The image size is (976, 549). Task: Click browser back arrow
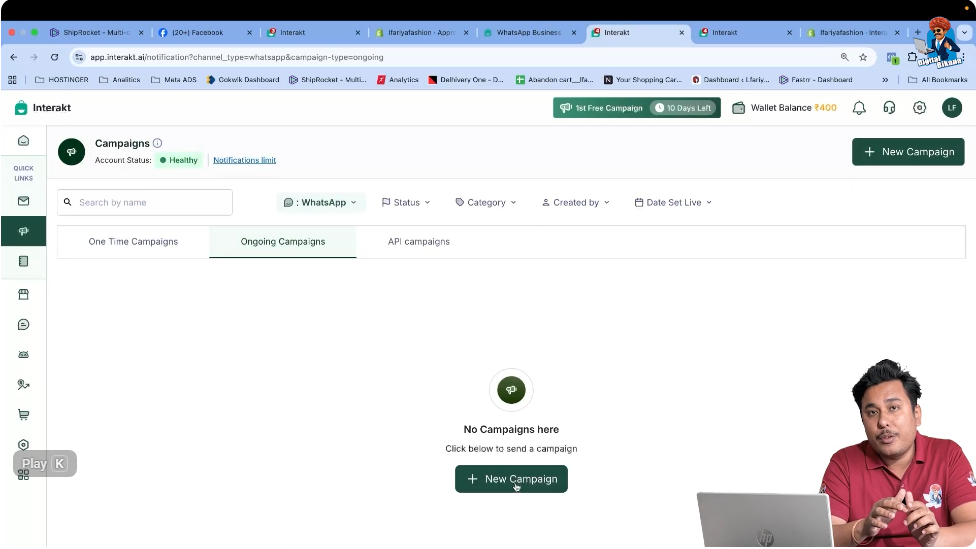[14, 57]
